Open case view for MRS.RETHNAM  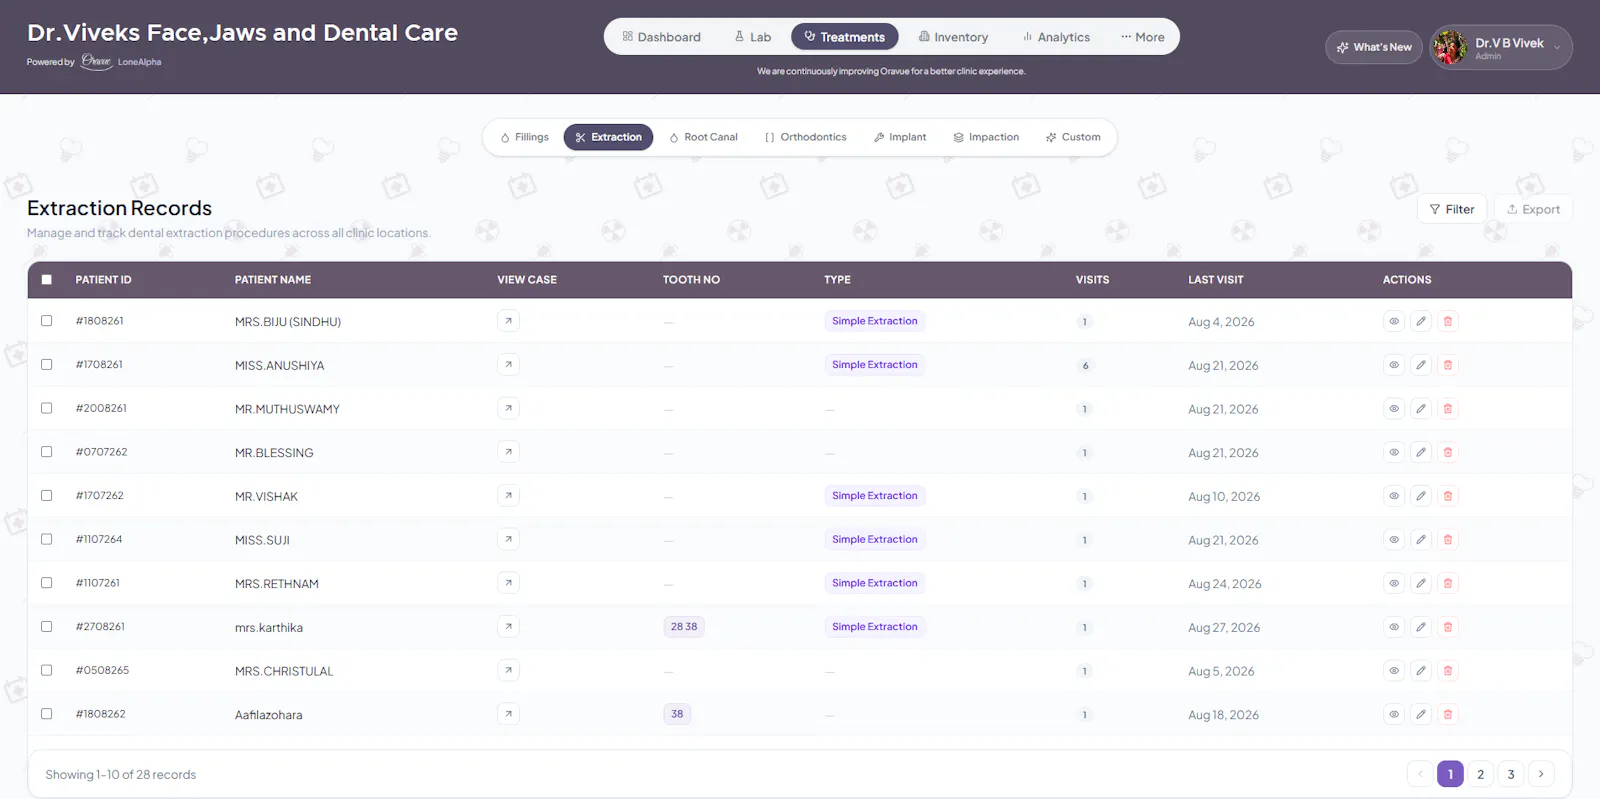click(508, 583)
